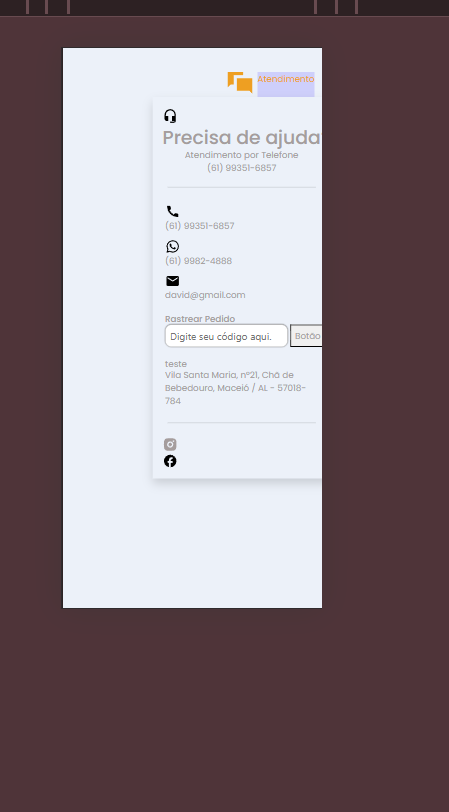Open the Instagram icon

coord(170,444)
